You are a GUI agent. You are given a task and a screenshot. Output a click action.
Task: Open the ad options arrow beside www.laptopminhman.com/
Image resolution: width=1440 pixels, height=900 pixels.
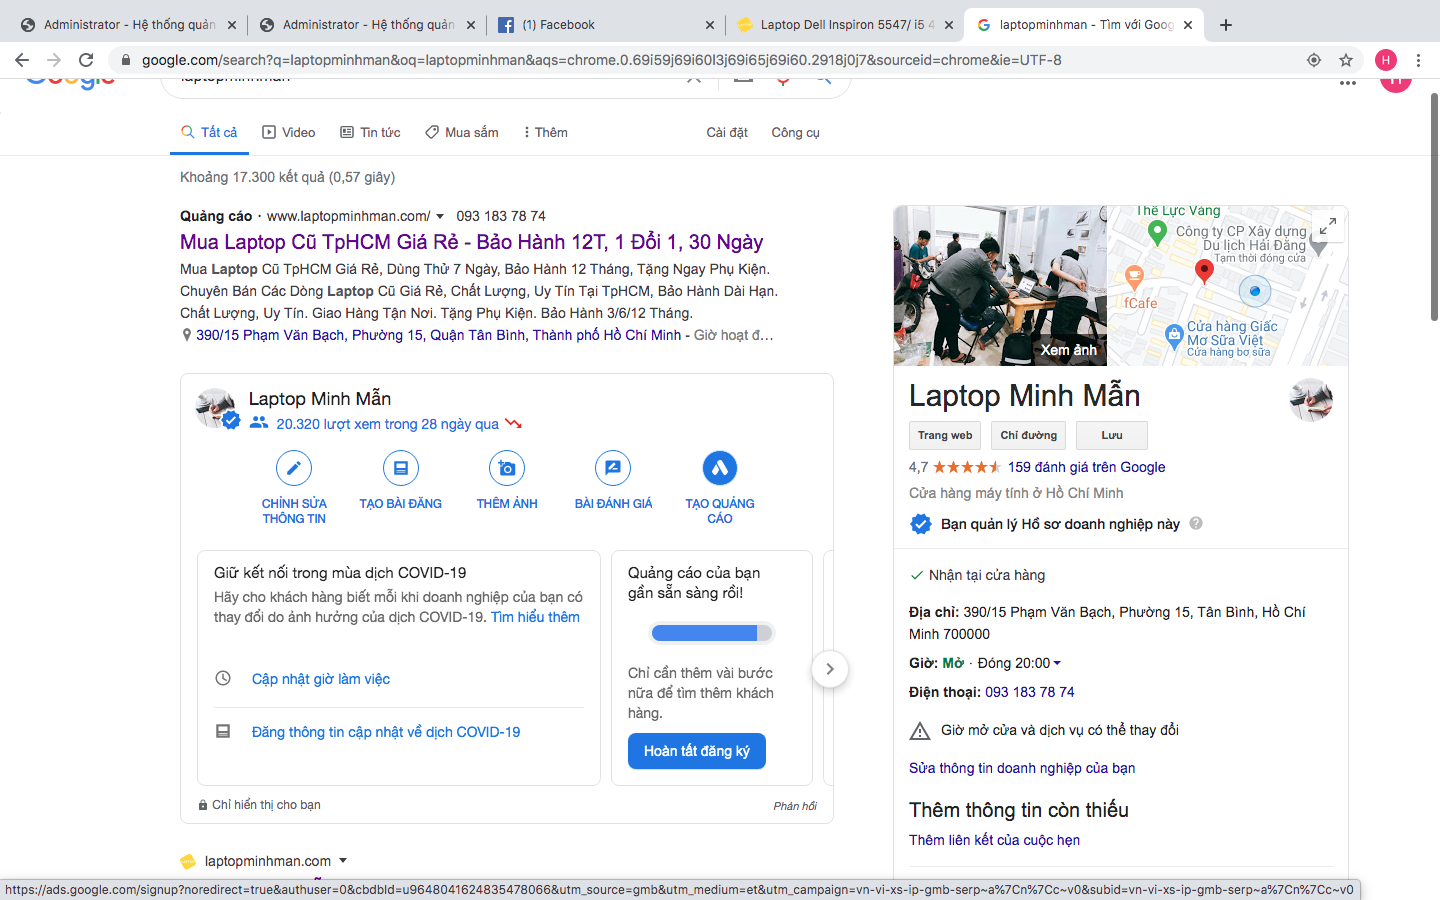(x=440, y=217)
